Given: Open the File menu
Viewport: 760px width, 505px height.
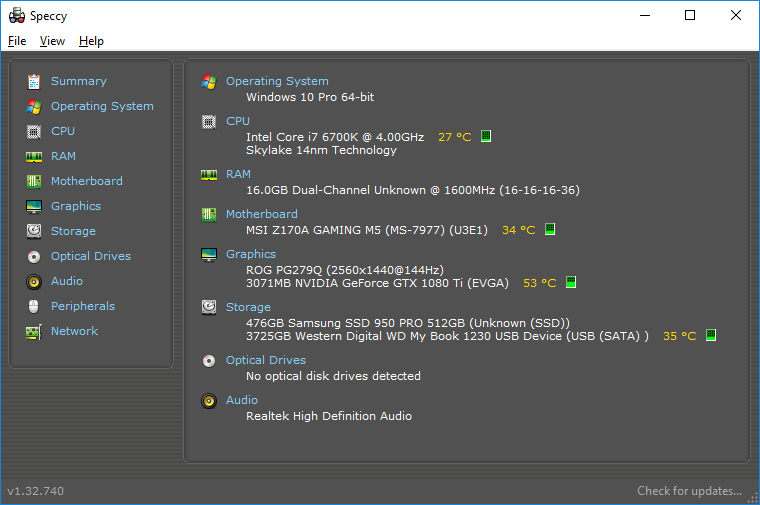Looking at the screenshot, I should (x=17, y=41).
